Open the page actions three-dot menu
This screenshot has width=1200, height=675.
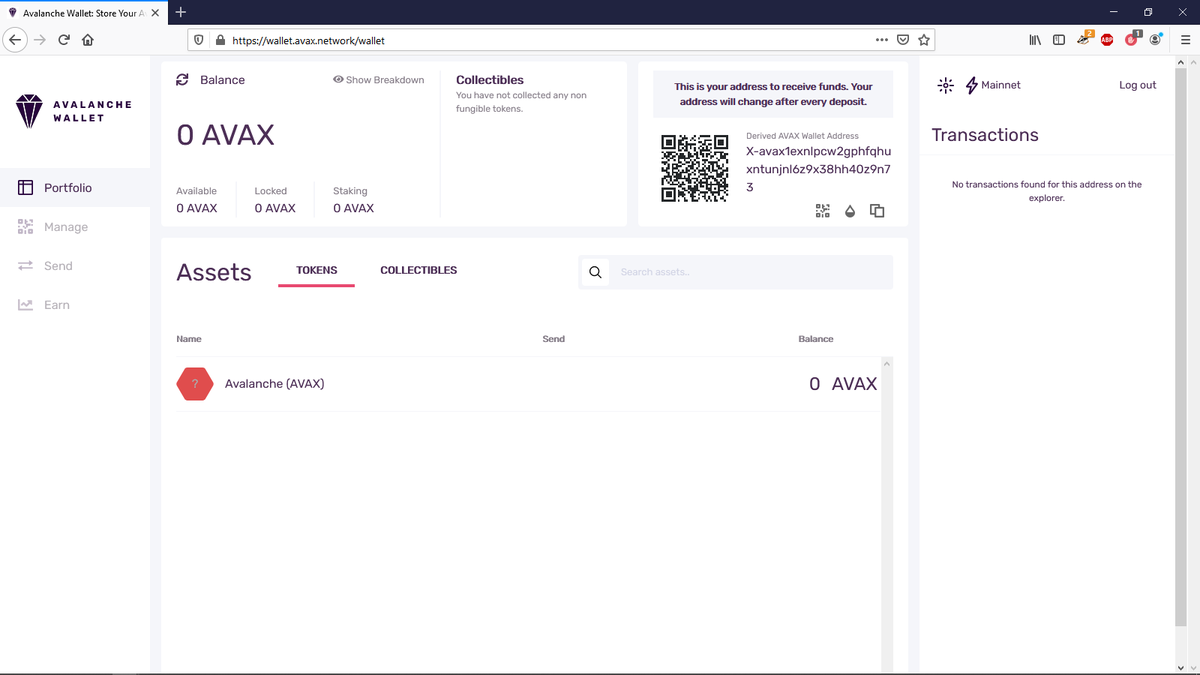click(881, 41)
